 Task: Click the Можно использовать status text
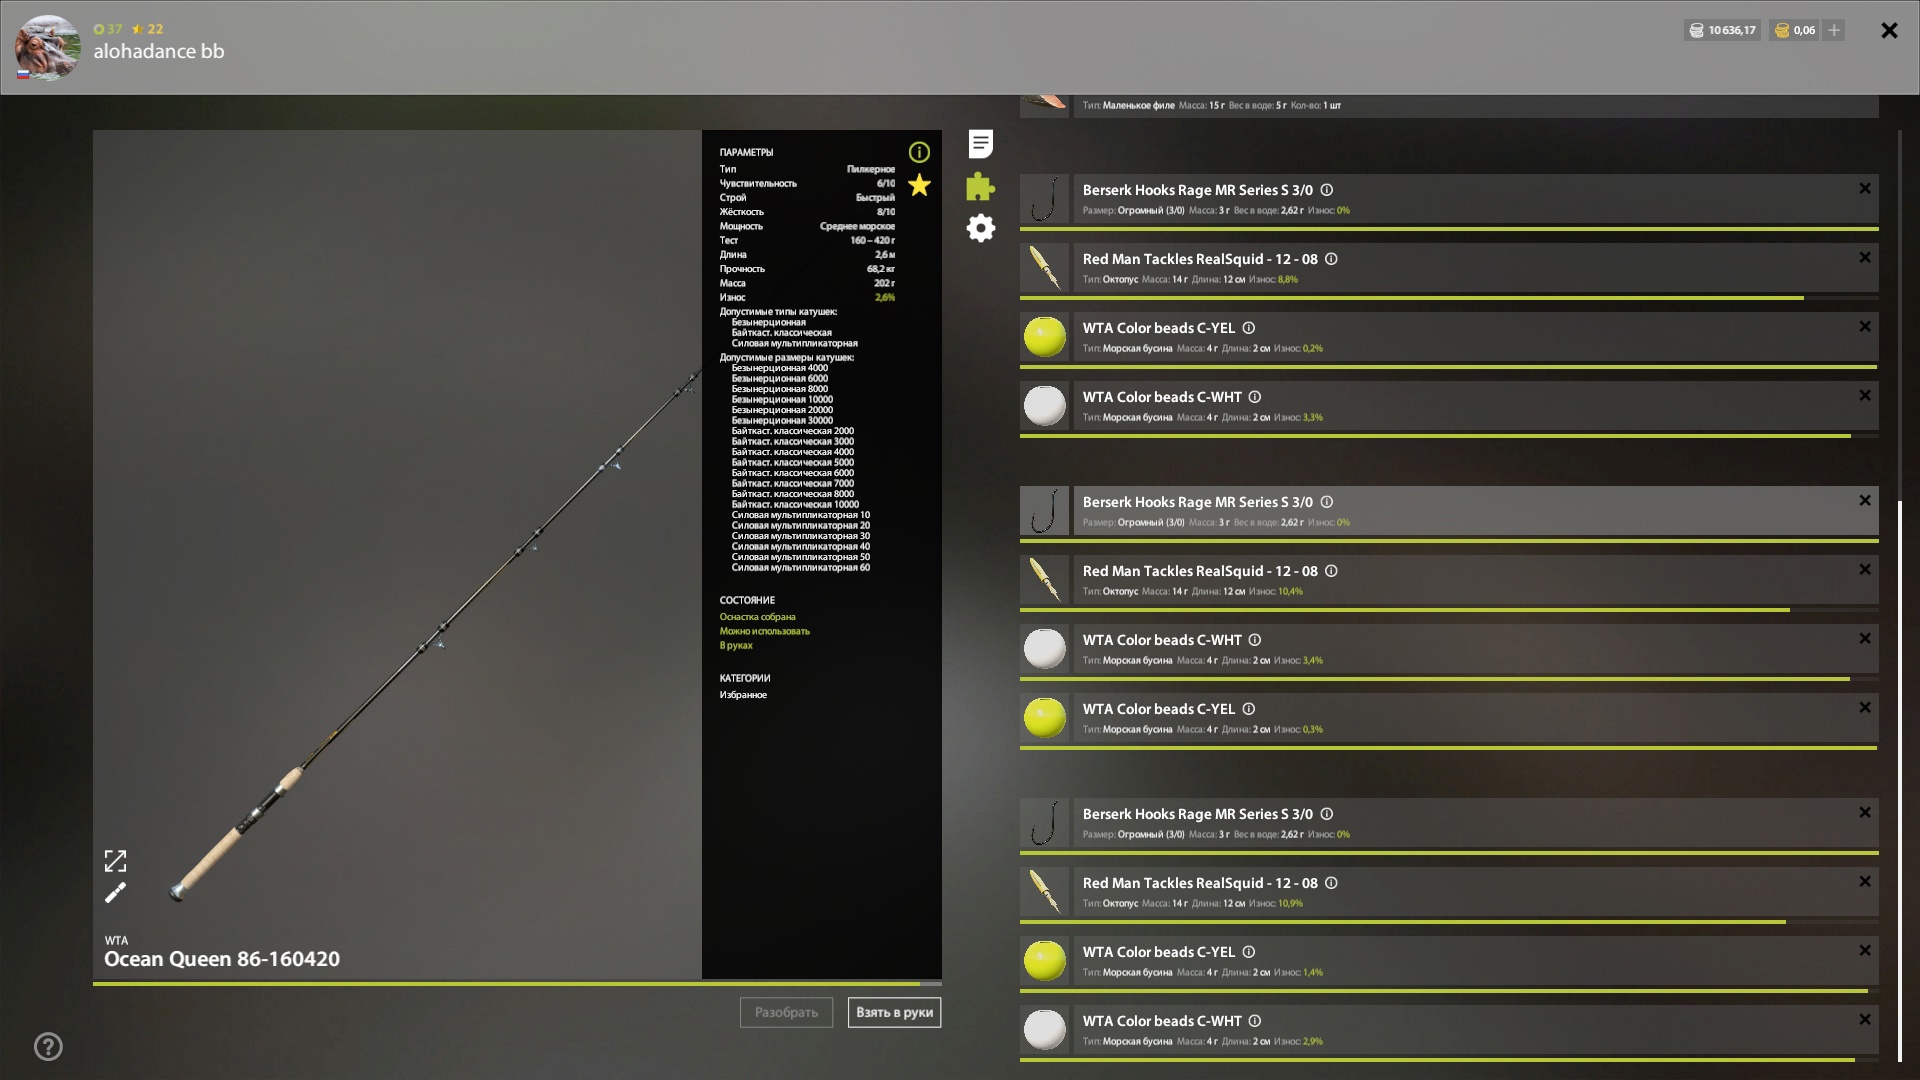tap(764, 631)
